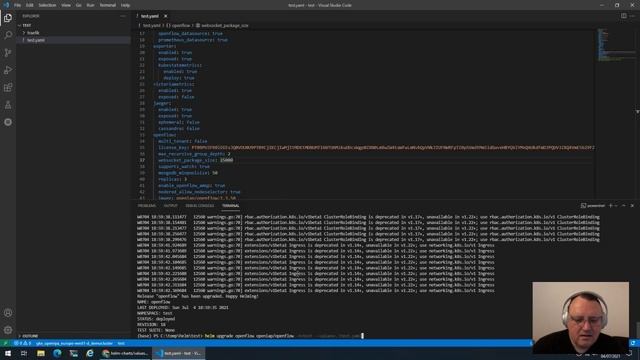Image resolution: width=640 pixels, height=360 pixels.
Task: Maximize the terminal panel with caret icon
Action: 624,206
